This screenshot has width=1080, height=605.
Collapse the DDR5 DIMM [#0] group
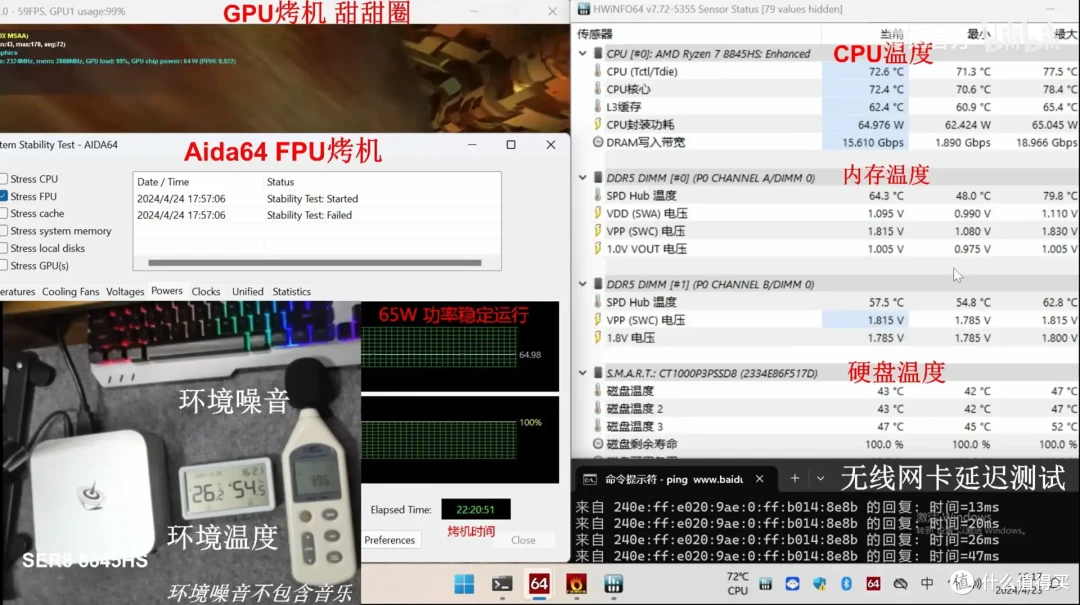583,177
